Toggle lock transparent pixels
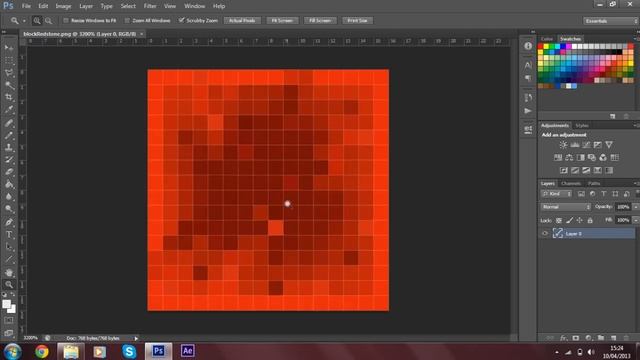This screenshot has height=360, width=640. 559,220
